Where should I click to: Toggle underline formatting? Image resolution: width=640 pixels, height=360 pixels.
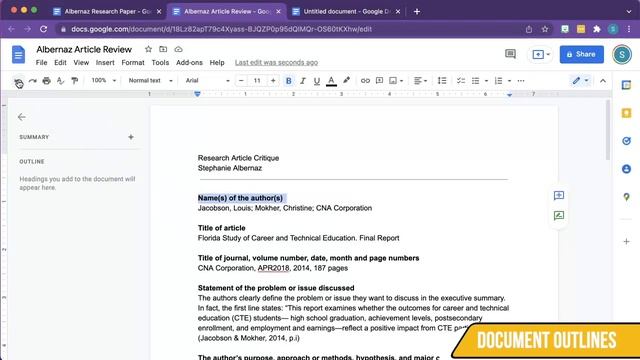point(316,81)
